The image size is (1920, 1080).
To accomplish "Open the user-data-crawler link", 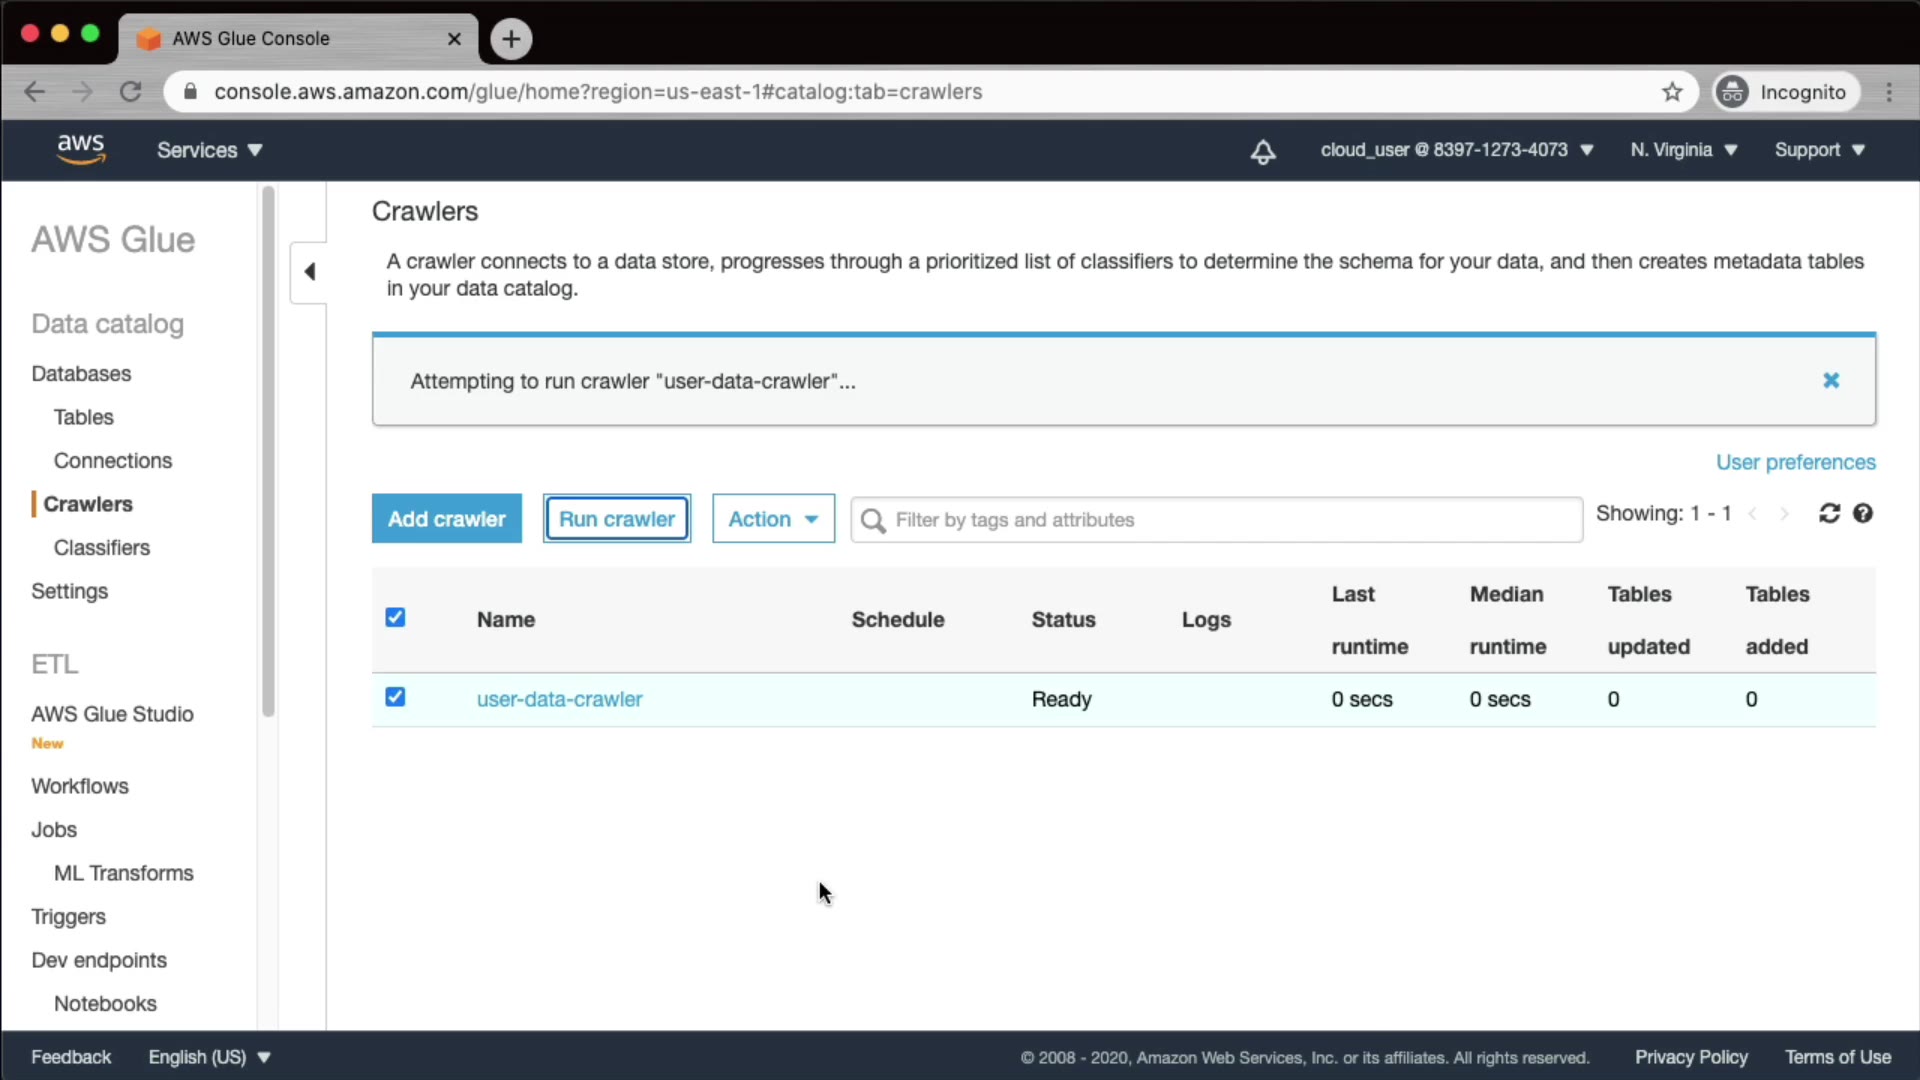I will coord(559,699).
